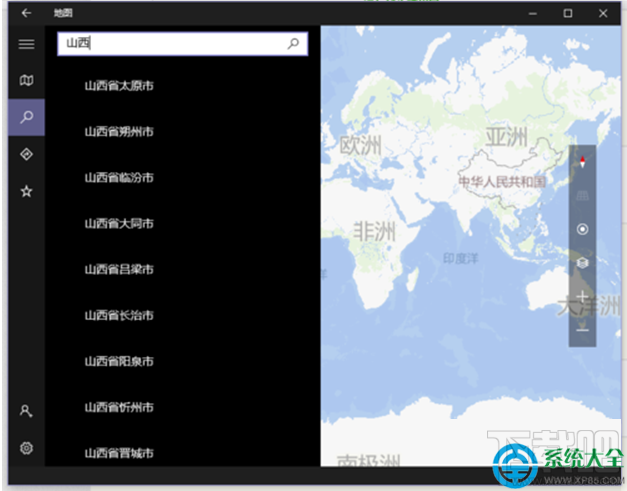
Task: Toggle map tilt icon
Action: [x=583, y=196]
